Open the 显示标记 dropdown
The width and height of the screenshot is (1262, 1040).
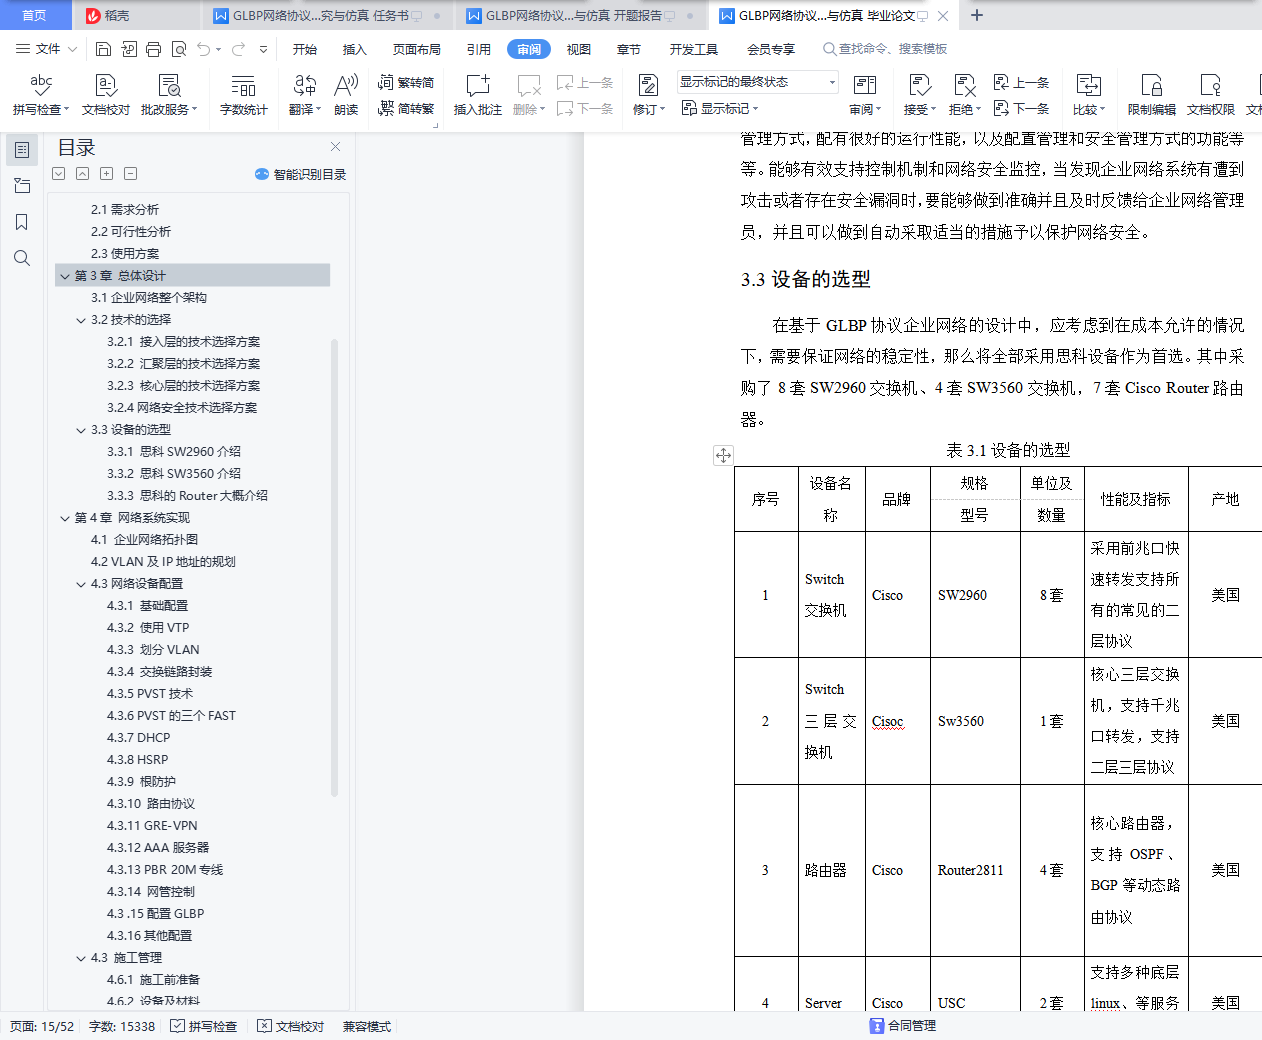click(x=720, y=108)
